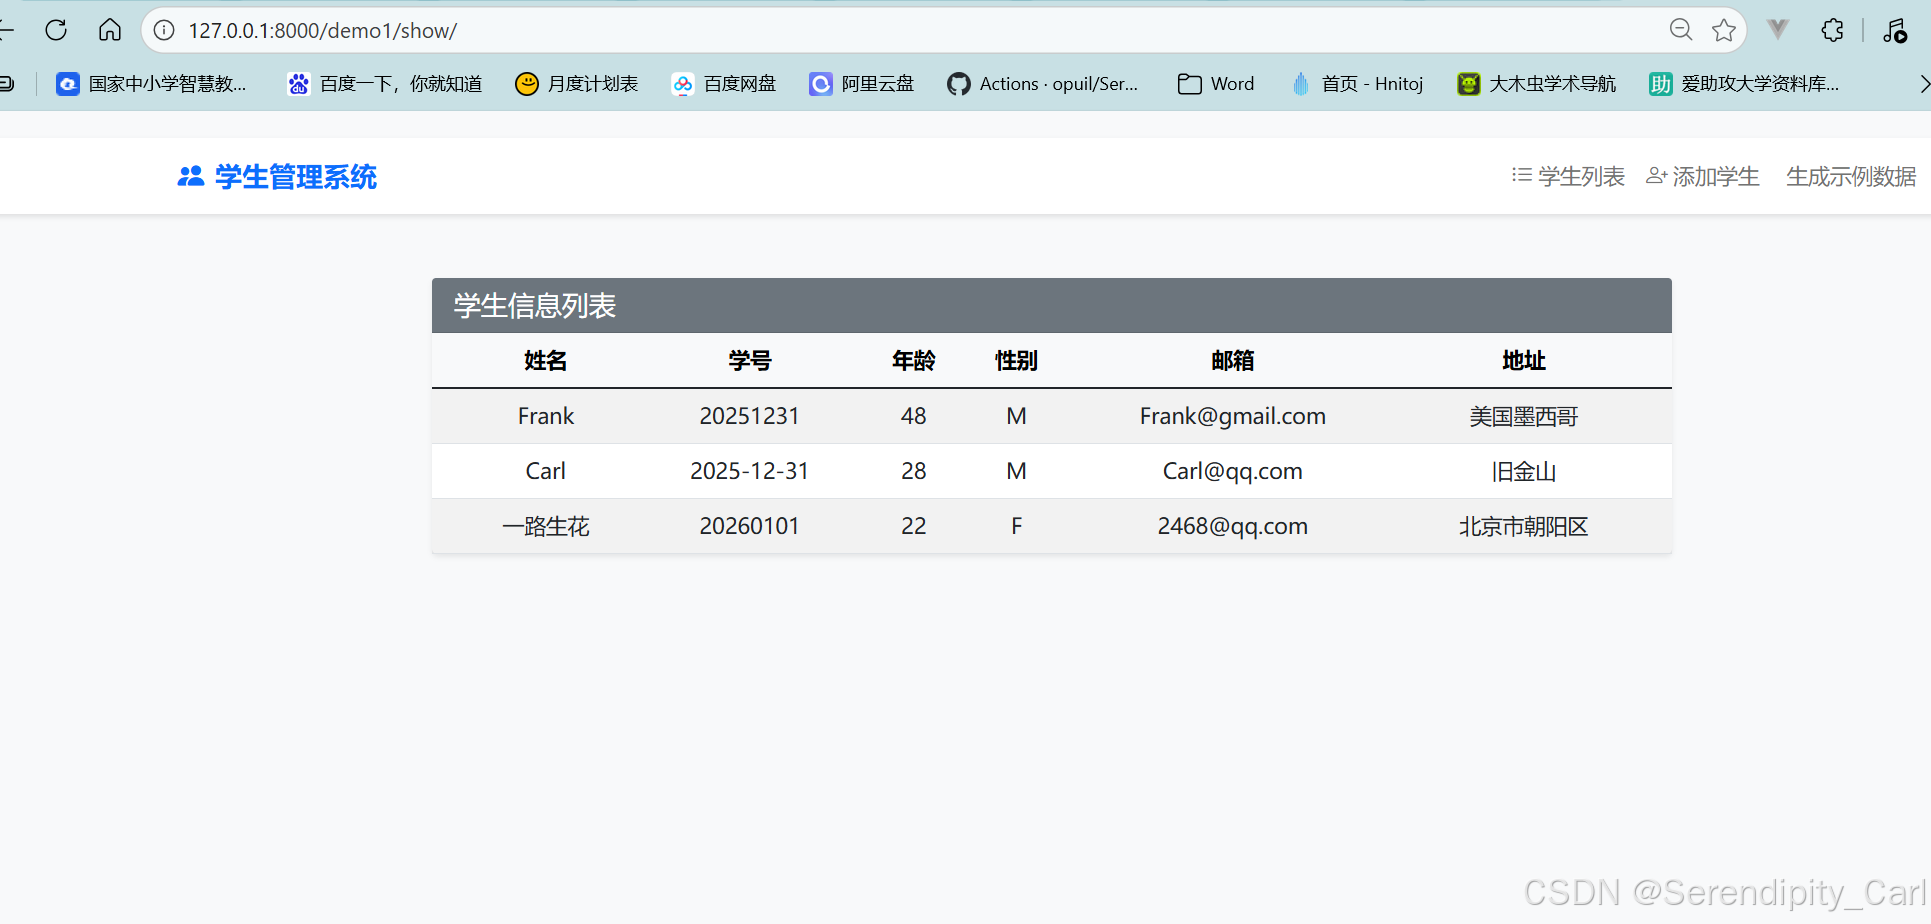
Task: Click the add-person icon next to 添加学生
Action: pos(1656,175)
